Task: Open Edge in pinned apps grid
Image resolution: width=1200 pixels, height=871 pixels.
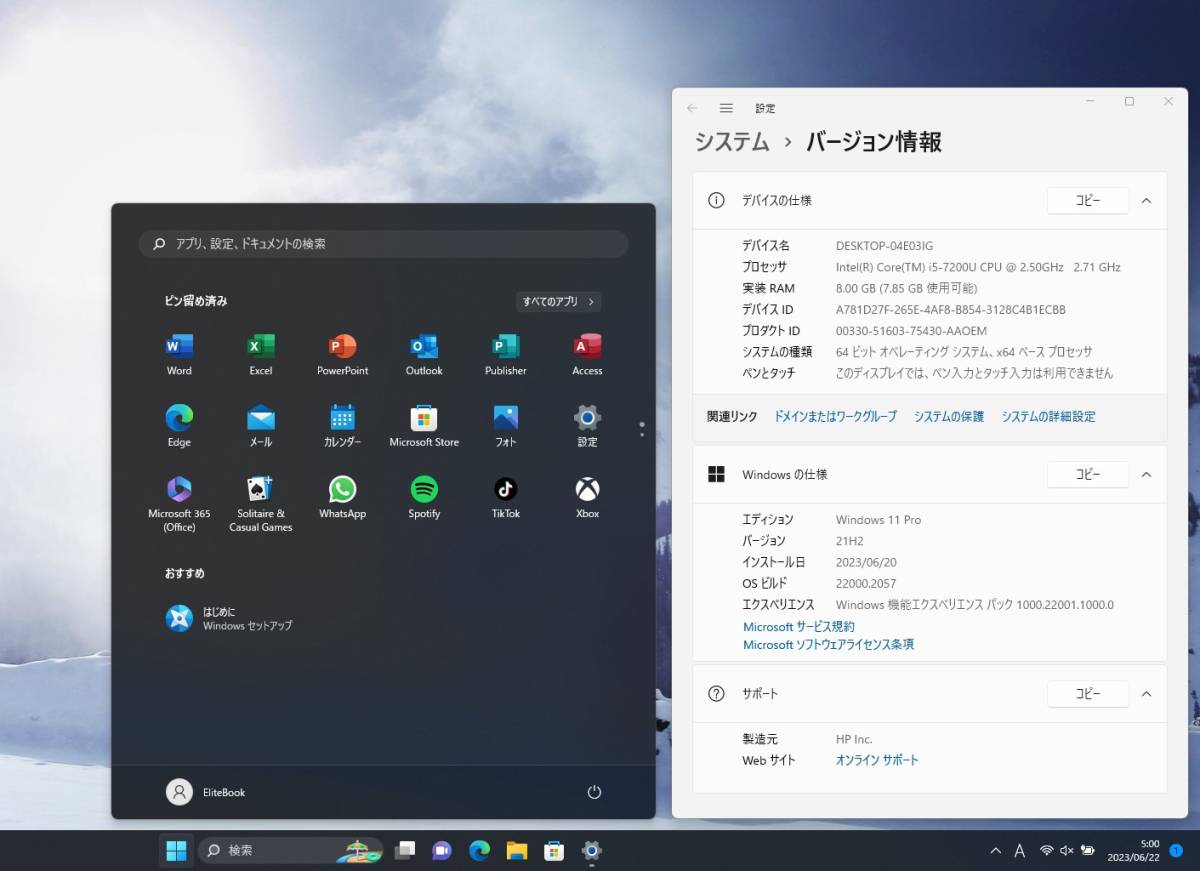Action: point(179,426)
